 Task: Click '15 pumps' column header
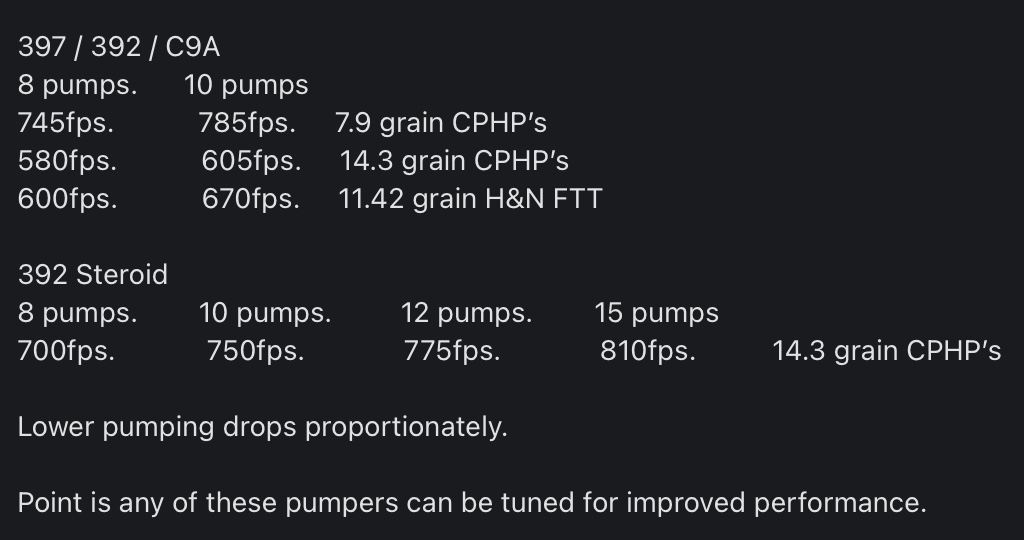(656, 313)
